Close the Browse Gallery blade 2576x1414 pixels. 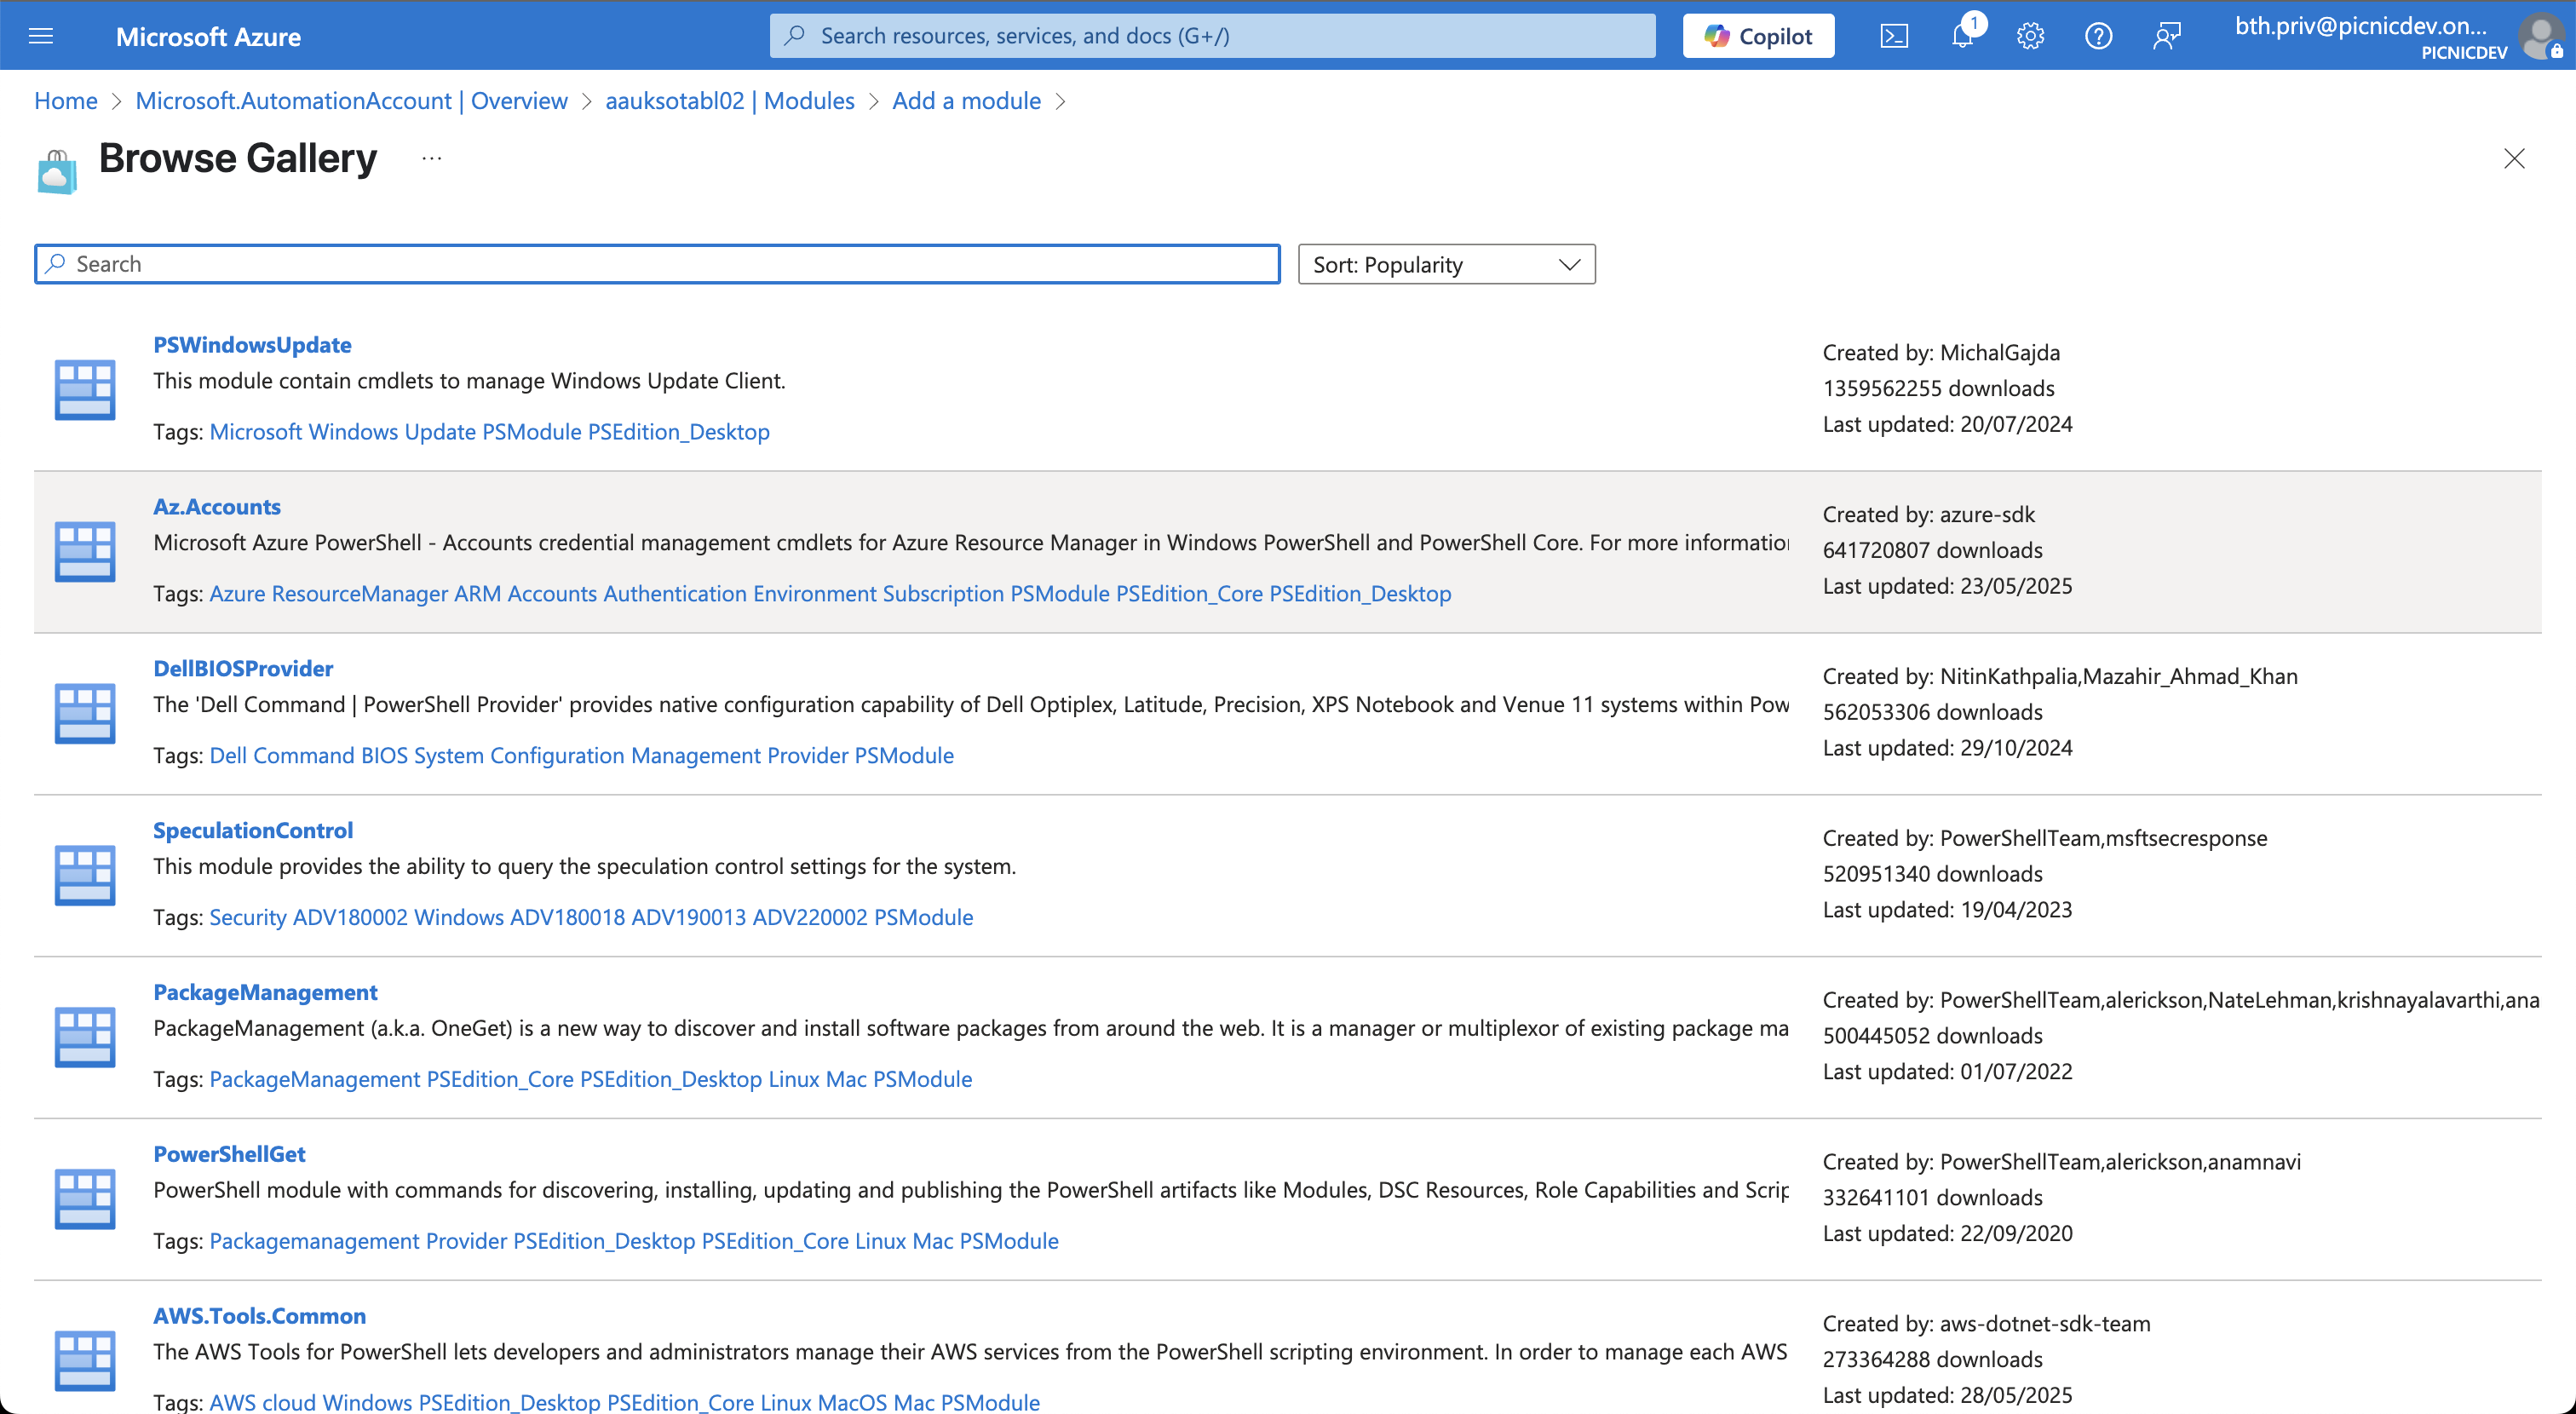2514,158
